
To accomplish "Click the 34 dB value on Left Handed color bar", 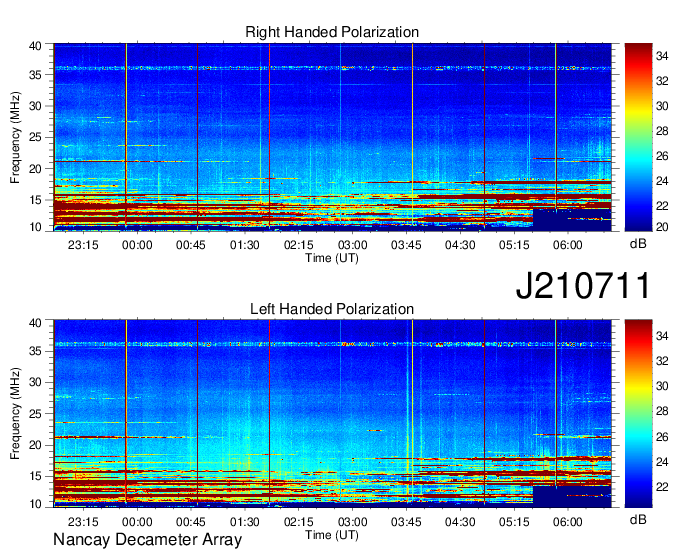I will pos(662,336).
